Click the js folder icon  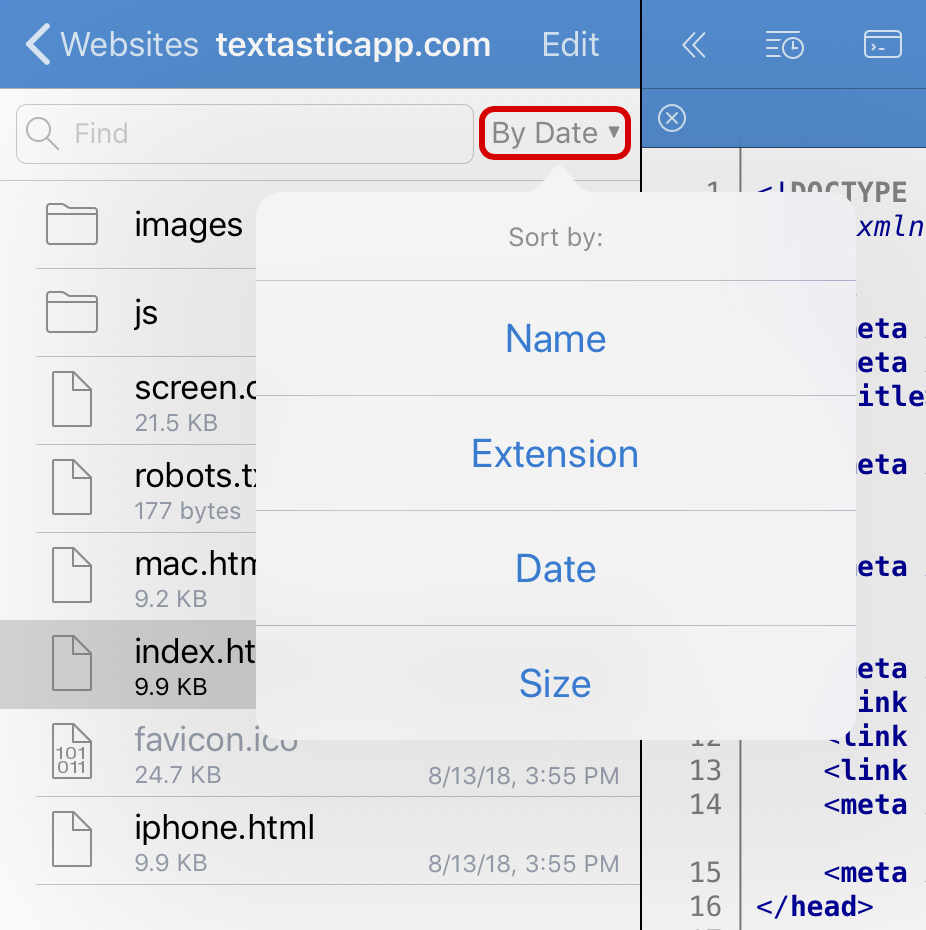point(72,312)
